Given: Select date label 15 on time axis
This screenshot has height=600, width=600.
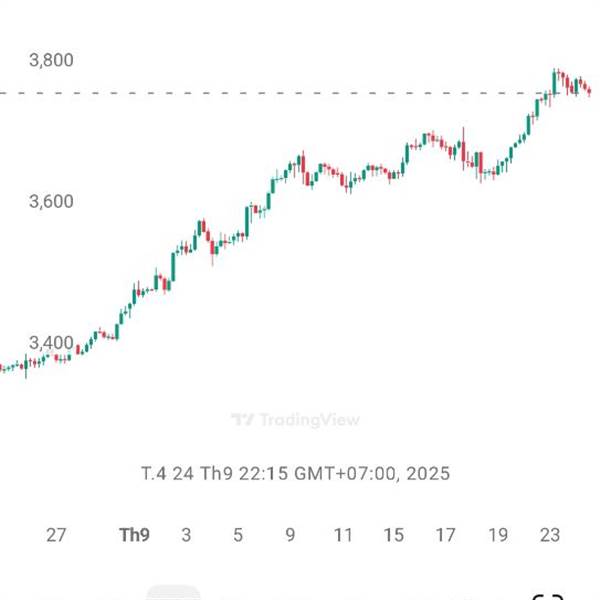Looking at the screenshot, I should pyautogui.click(x=395, y=535).
